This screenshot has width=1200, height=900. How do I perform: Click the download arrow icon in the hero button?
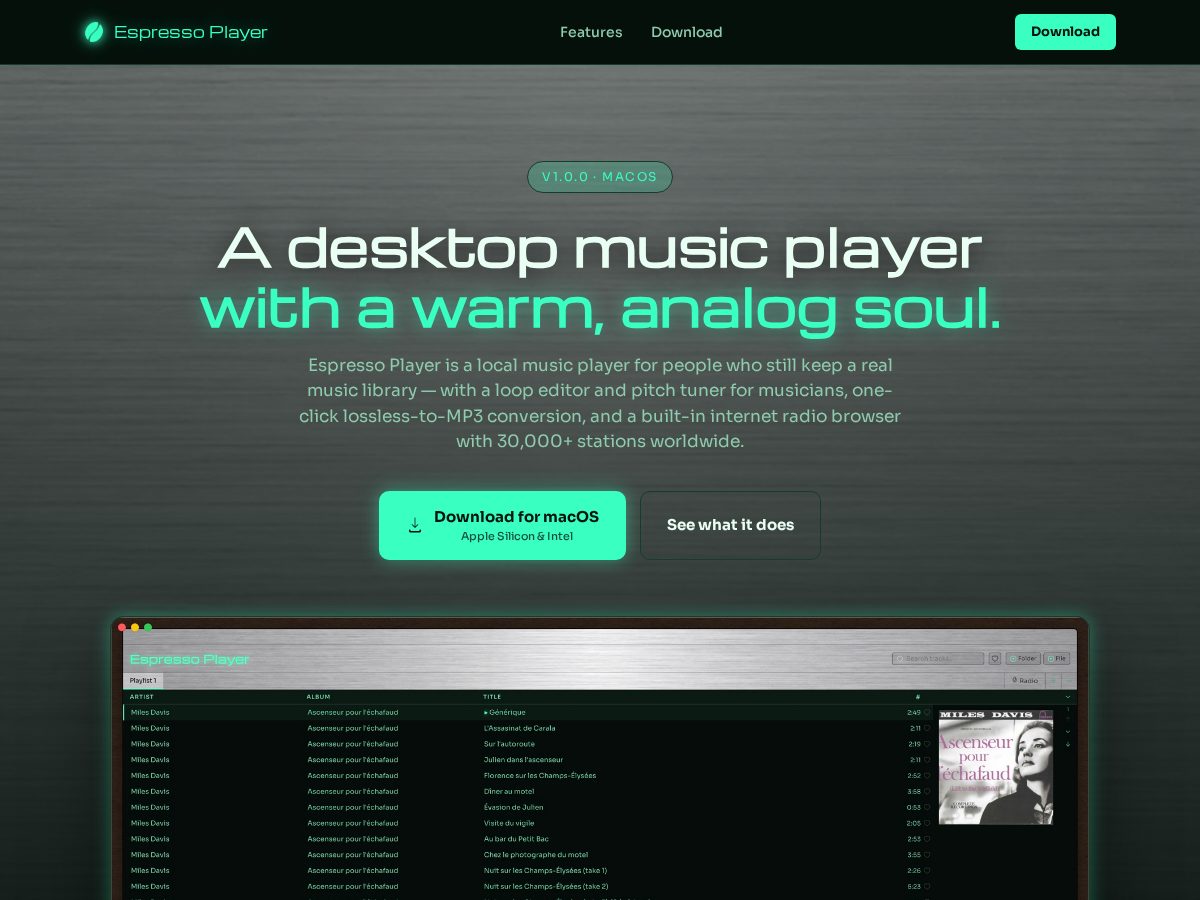pyautogui.click(x=415, y=525)
